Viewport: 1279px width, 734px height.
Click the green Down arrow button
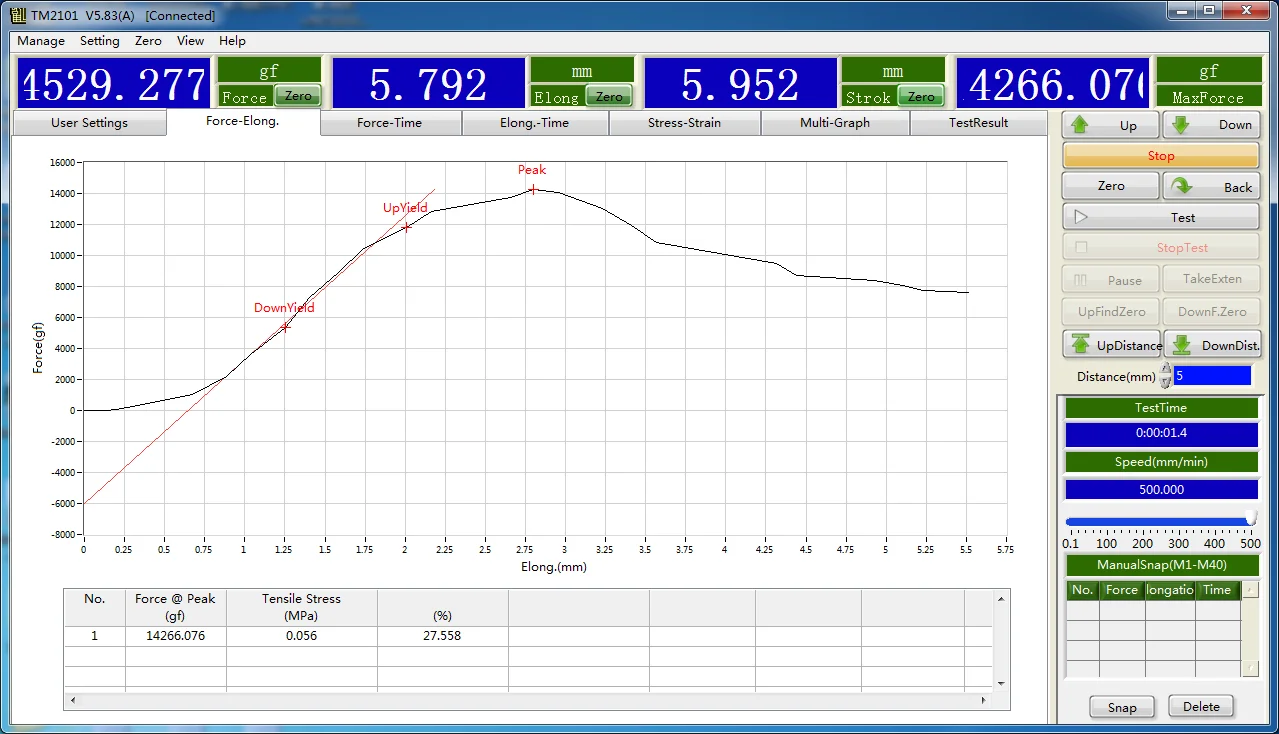point(1211,125)
